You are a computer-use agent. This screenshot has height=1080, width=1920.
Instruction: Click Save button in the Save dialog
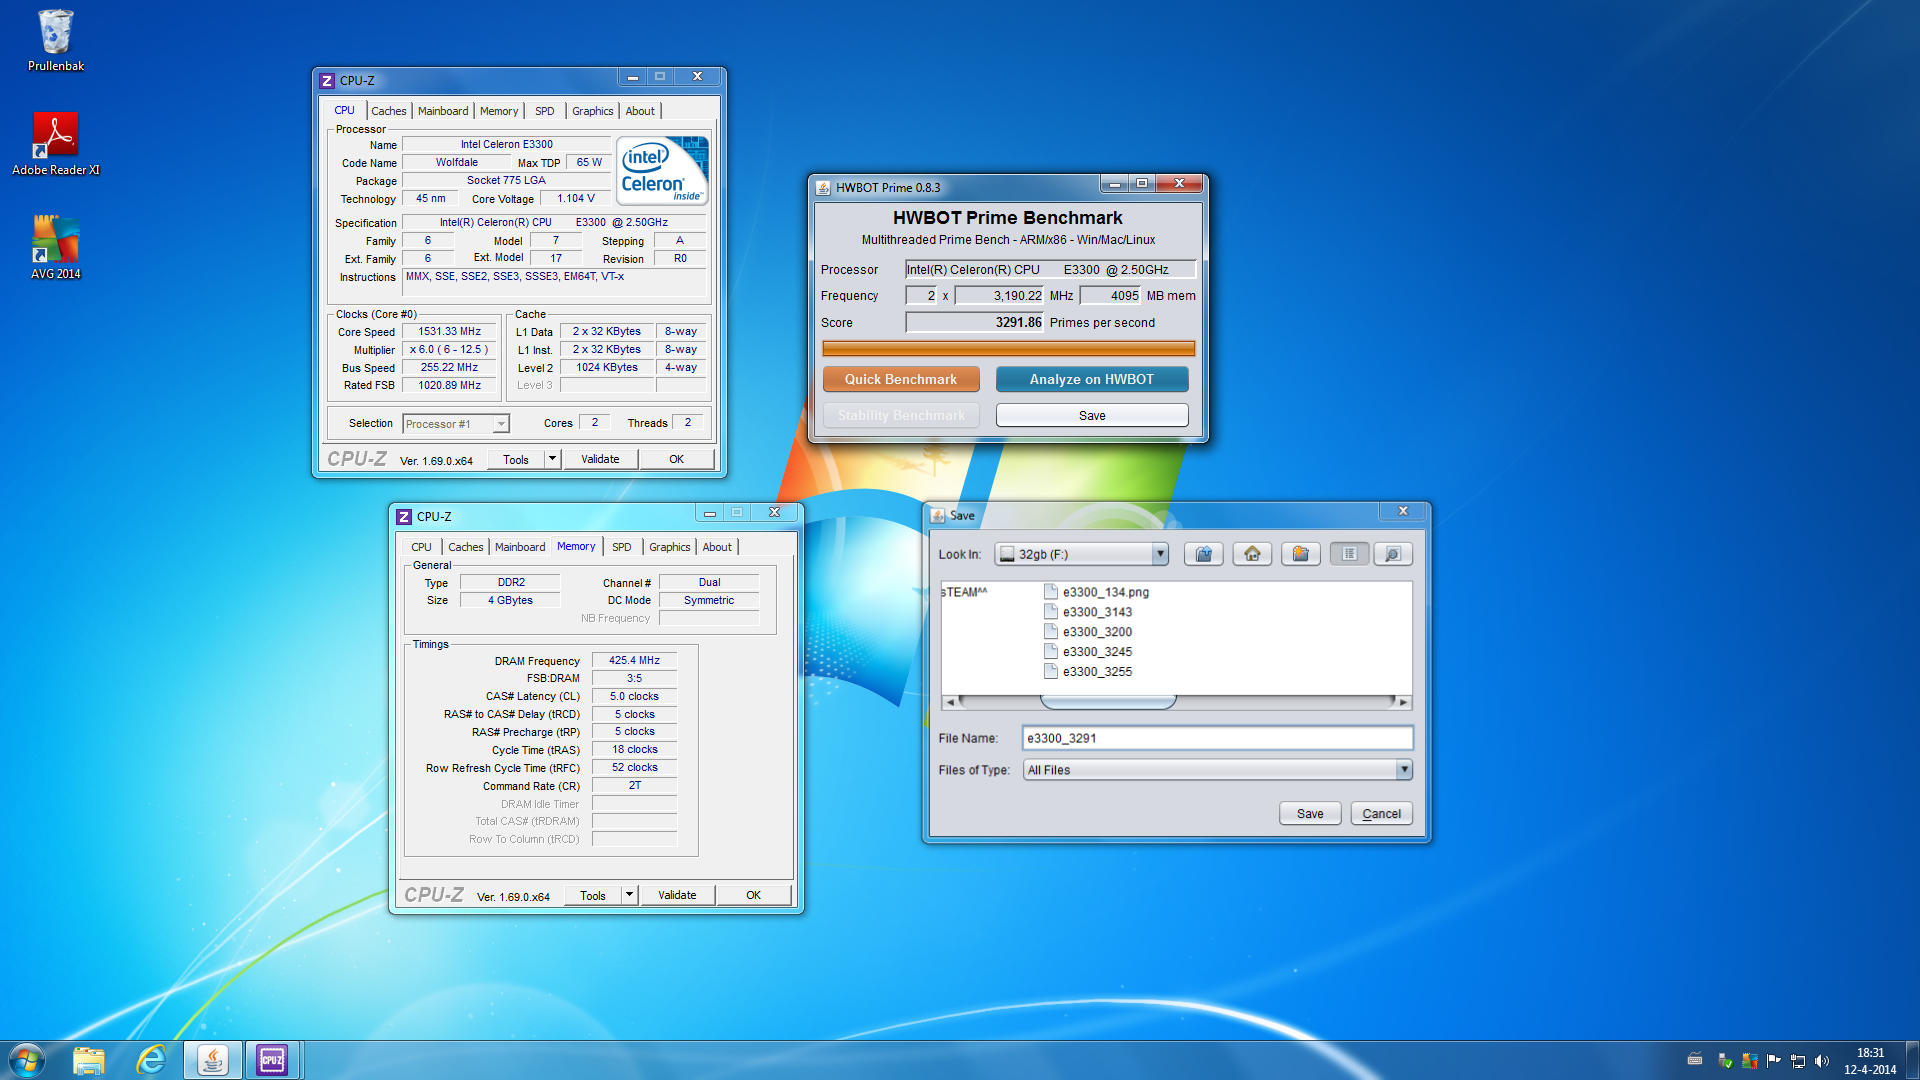tap(1310, 813)
